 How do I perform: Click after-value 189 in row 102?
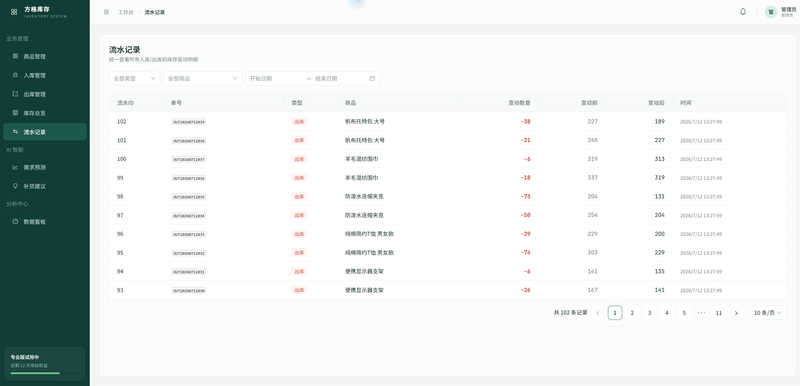coord(660,122)
